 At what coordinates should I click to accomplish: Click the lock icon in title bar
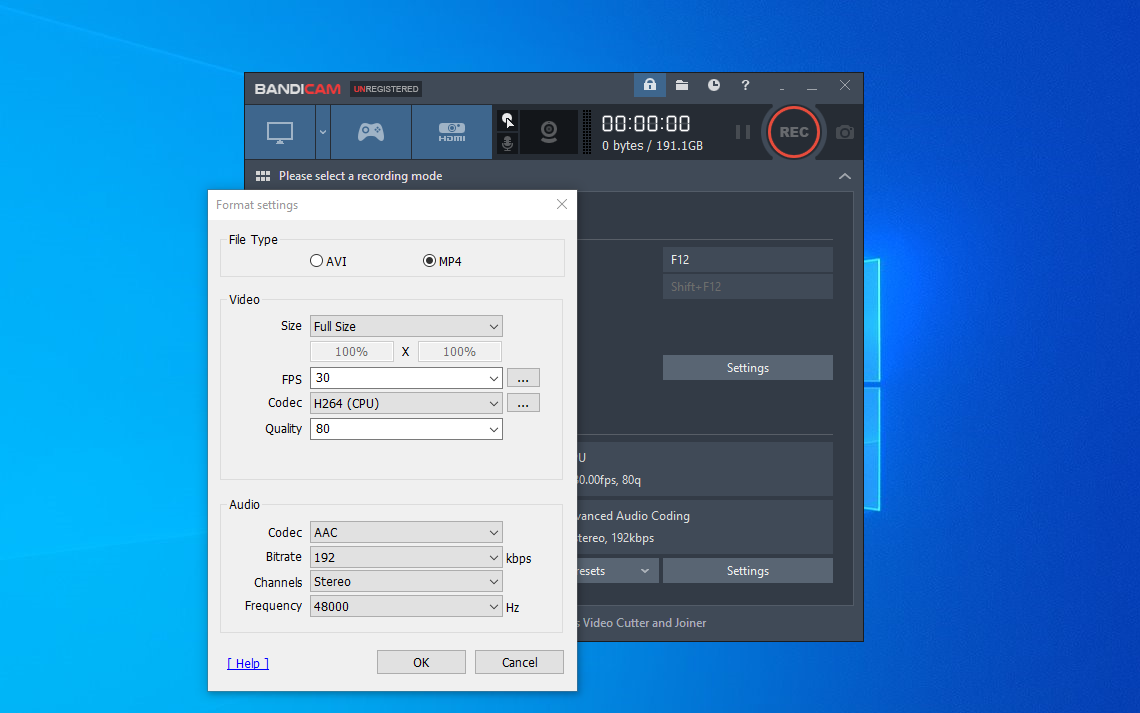650,85
